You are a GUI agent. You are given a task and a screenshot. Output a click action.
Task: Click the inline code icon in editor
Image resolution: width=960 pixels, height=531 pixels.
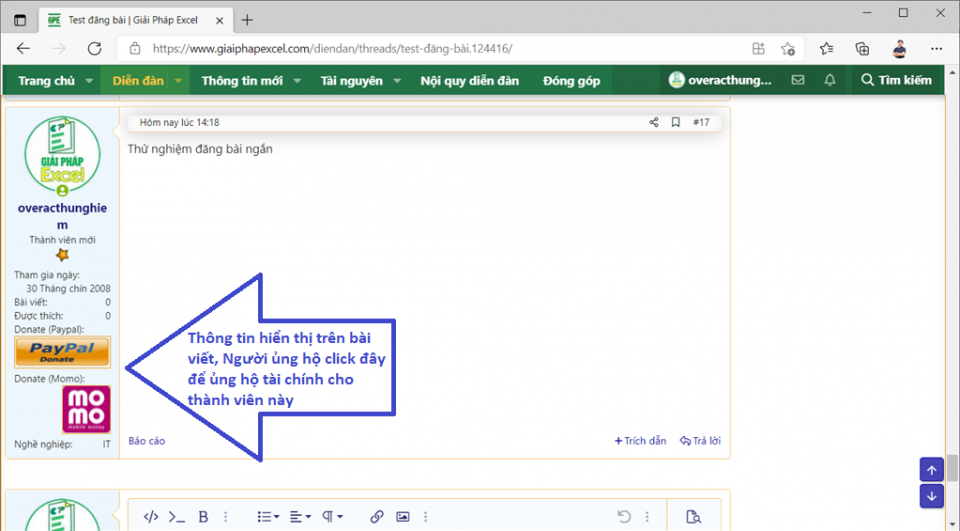pos(176,517)
